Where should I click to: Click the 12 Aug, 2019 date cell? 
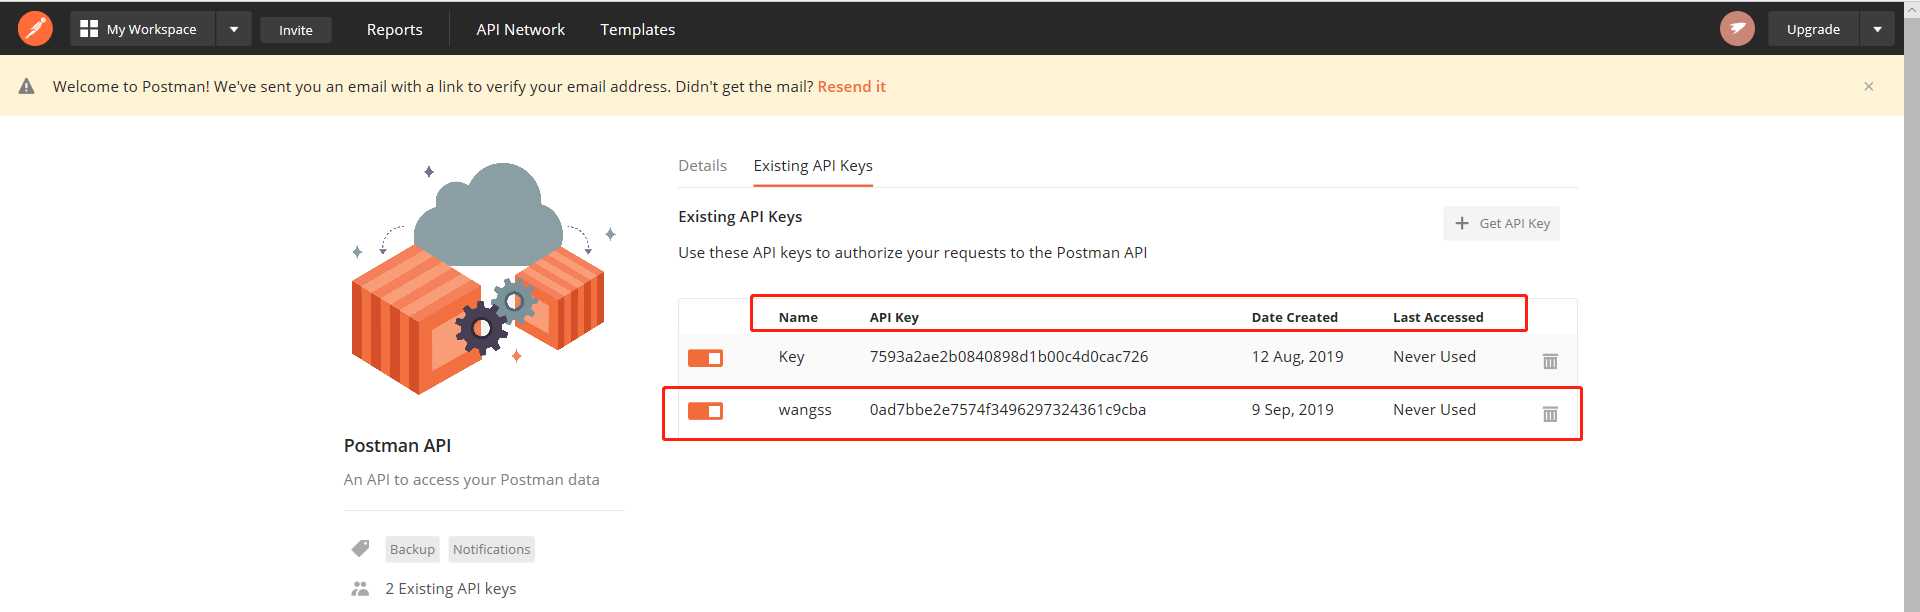[x=1297, y=357]
